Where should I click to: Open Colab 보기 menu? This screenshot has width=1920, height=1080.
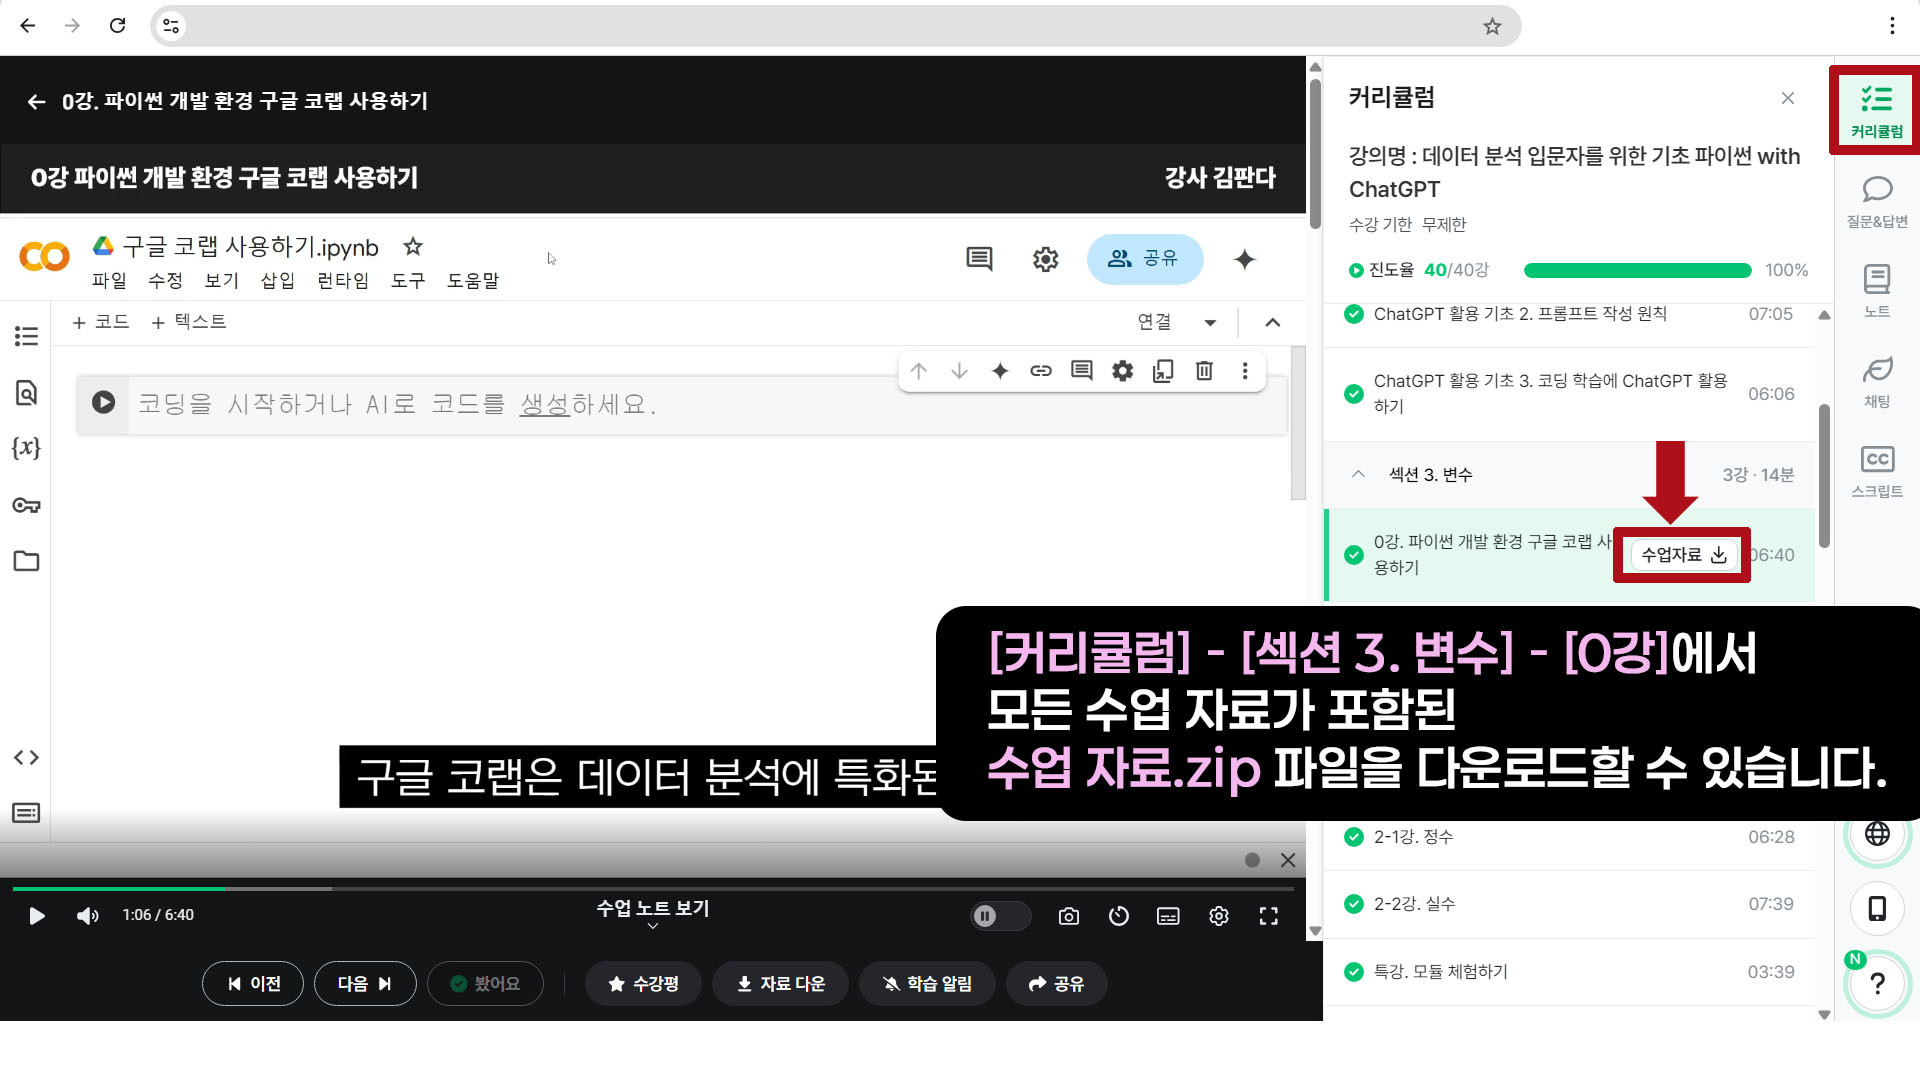click(221, 281)
